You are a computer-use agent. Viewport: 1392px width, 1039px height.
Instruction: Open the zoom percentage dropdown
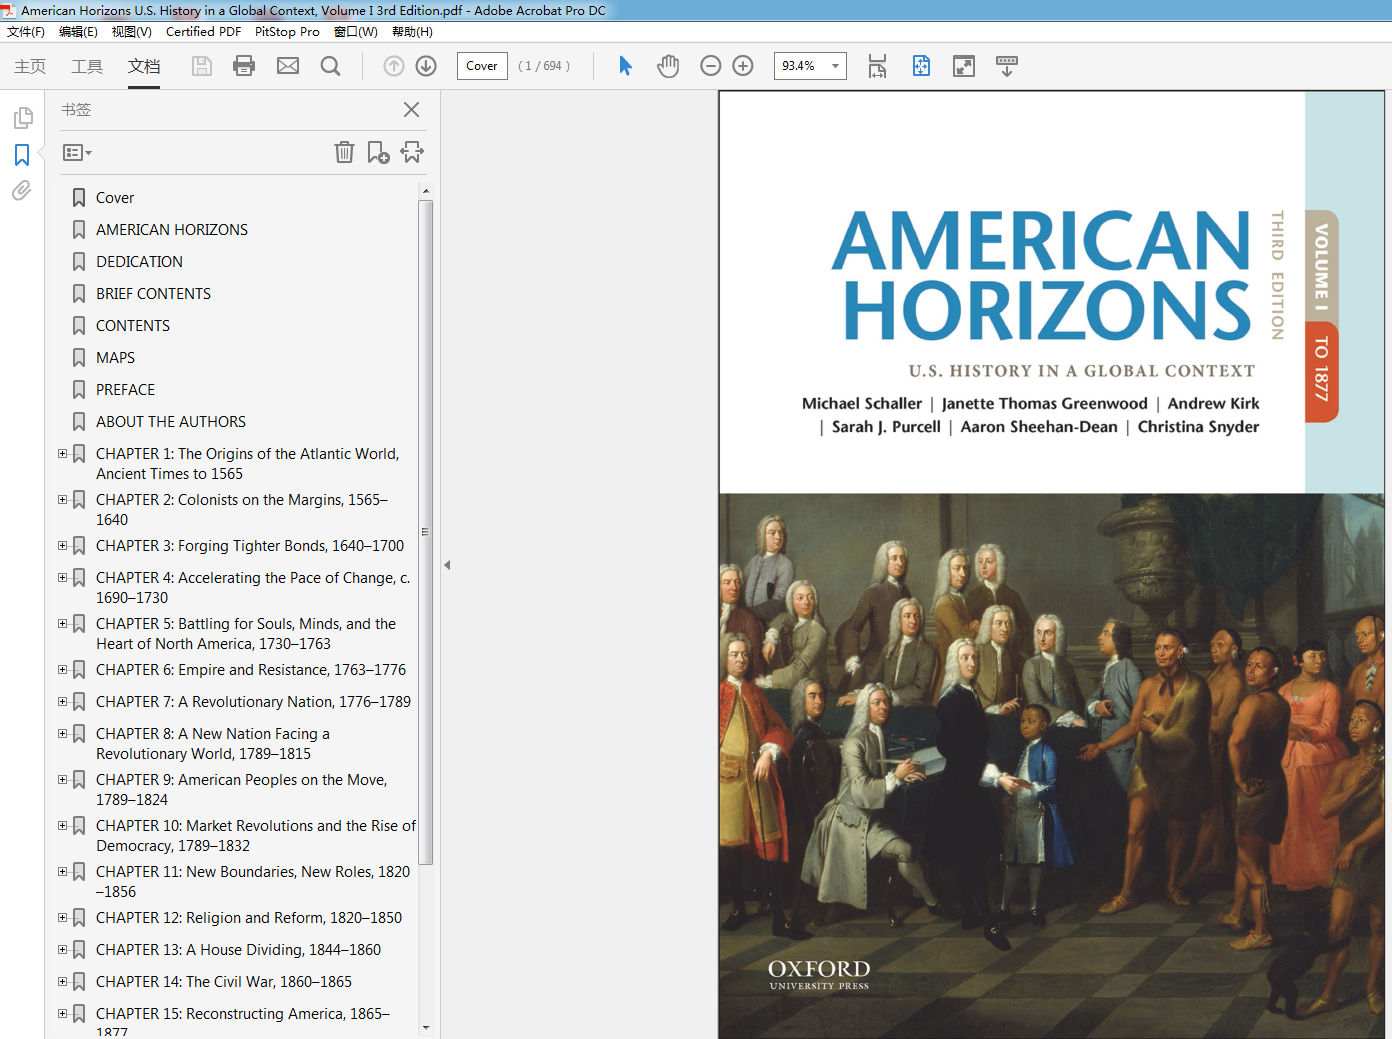coord(836,66)
